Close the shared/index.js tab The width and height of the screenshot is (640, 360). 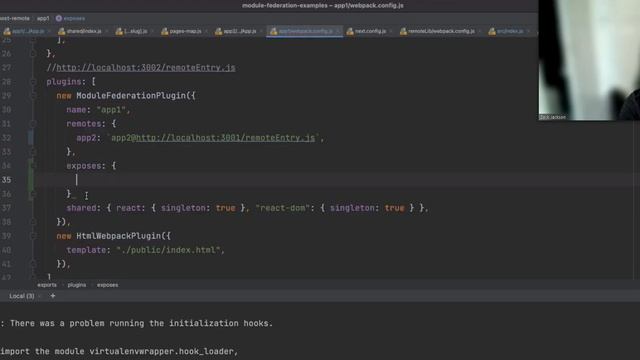107,31
